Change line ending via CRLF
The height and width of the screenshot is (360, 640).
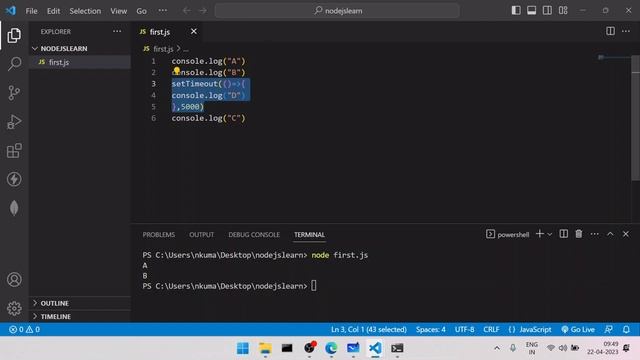[491, 329]
